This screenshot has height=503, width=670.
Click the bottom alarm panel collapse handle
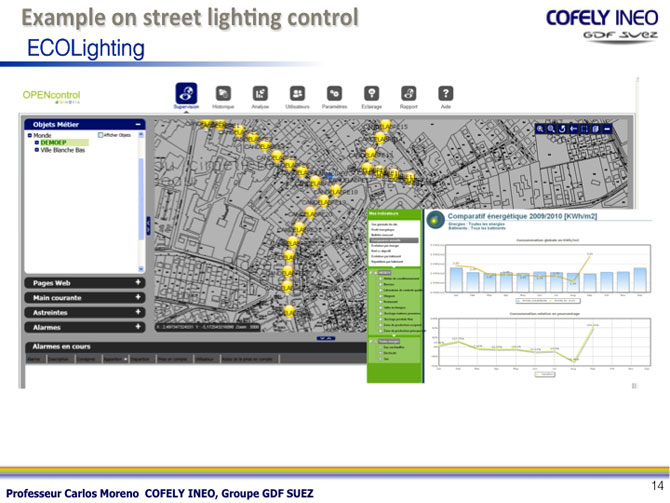[x=326, y=338]
